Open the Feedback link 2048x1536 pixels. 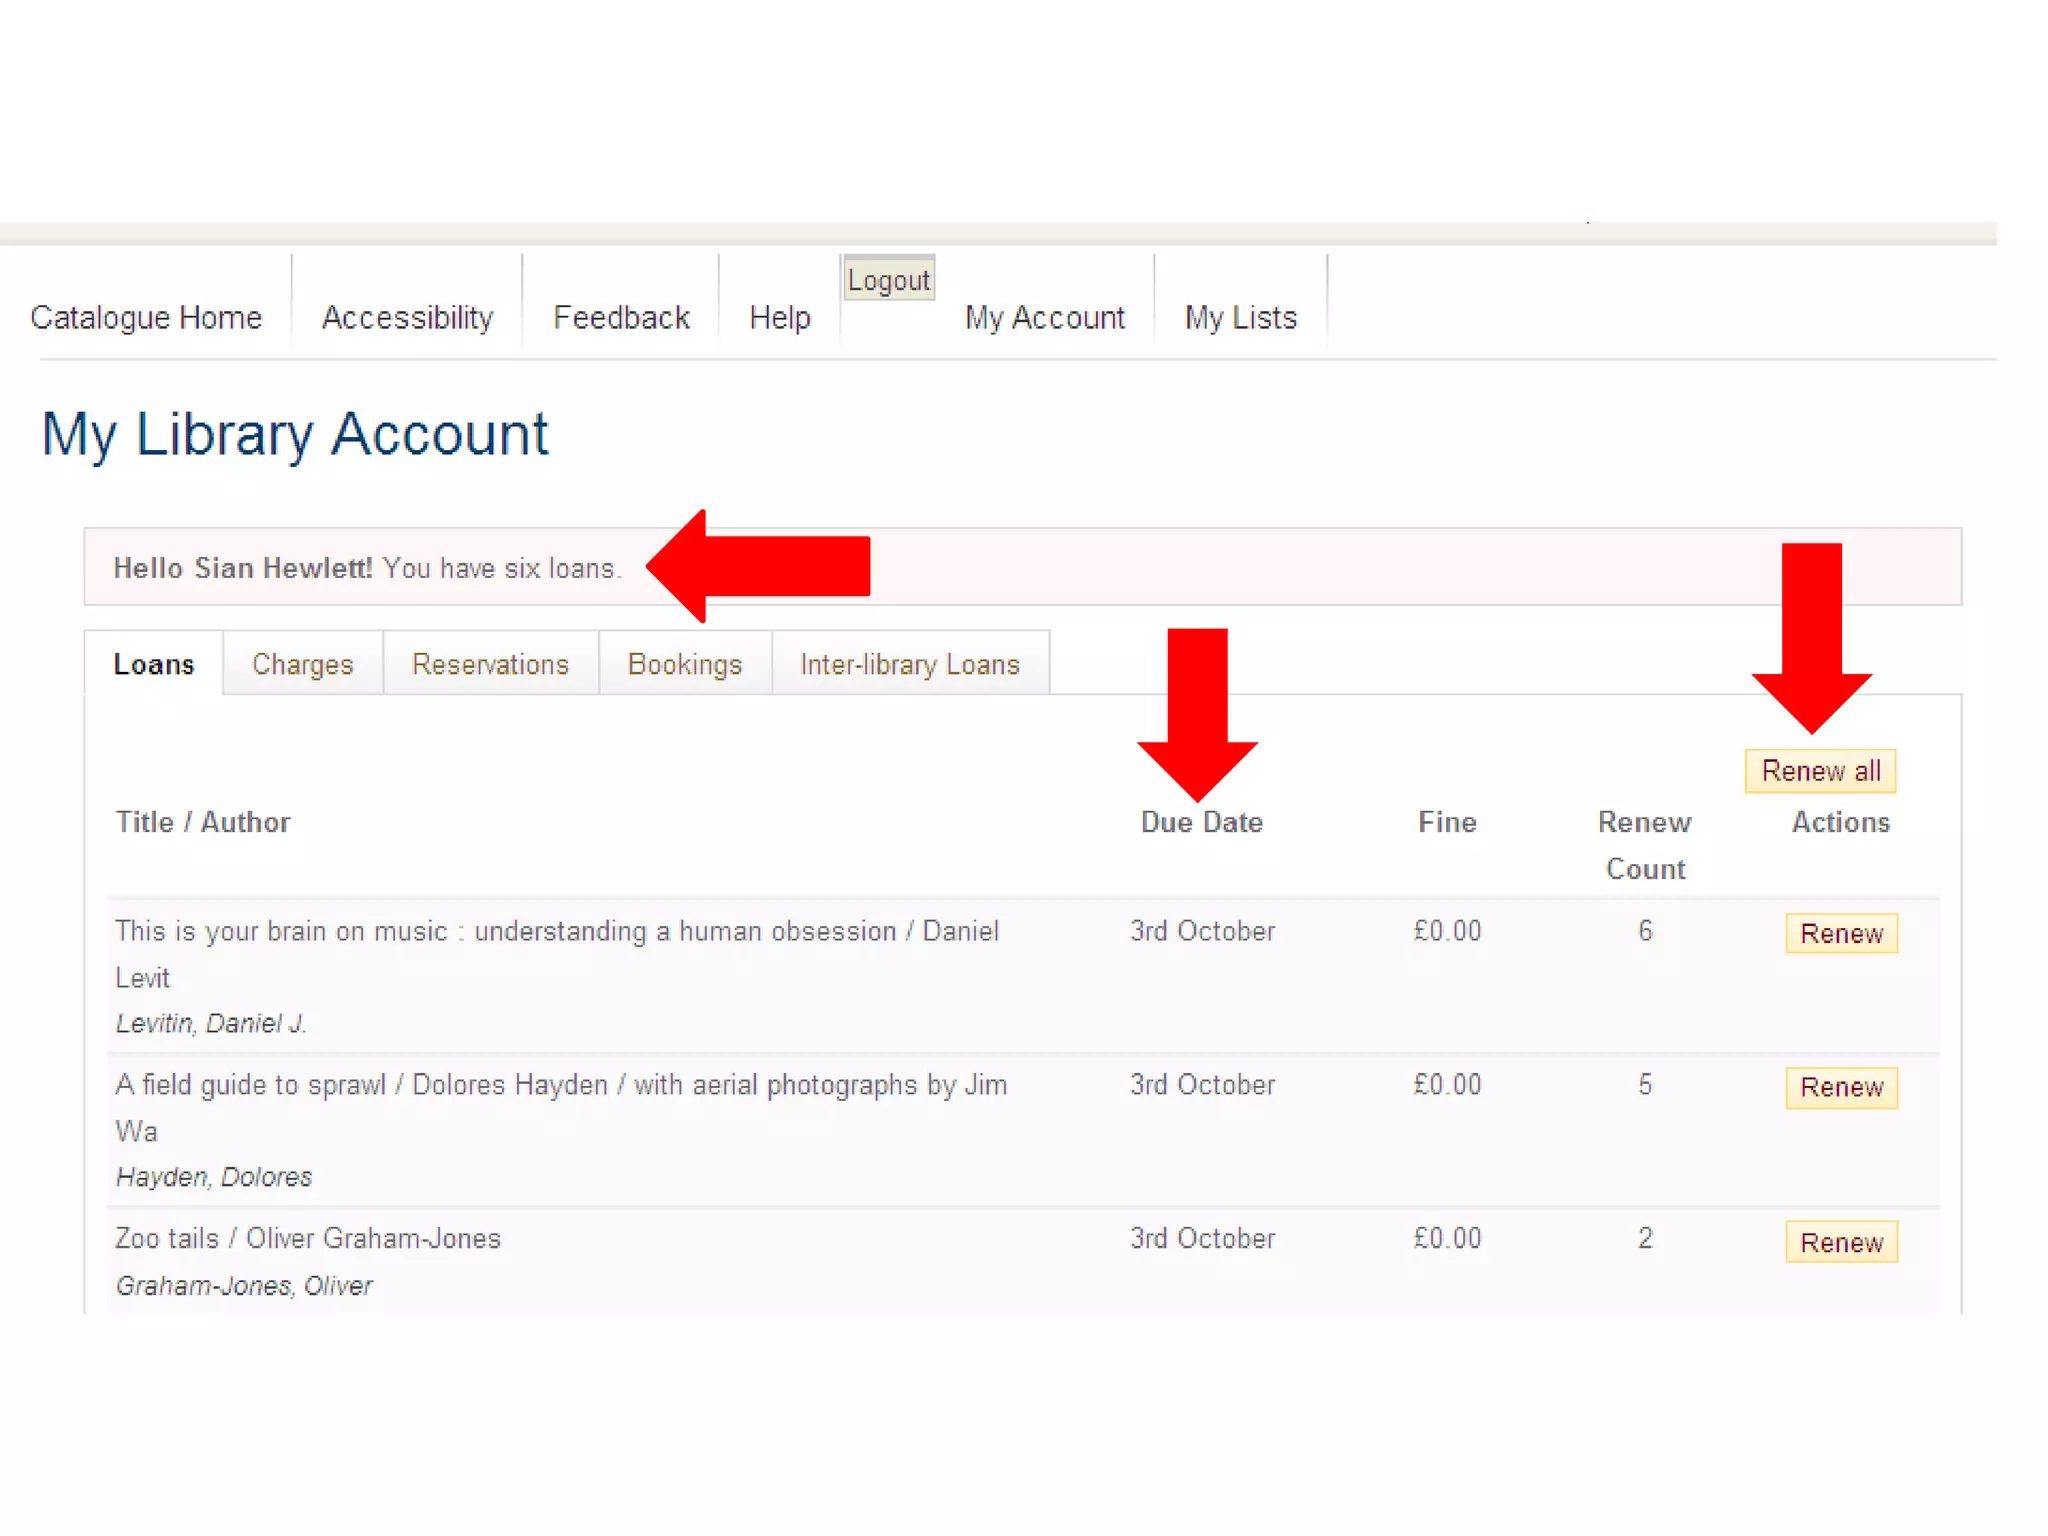point(621,318)
